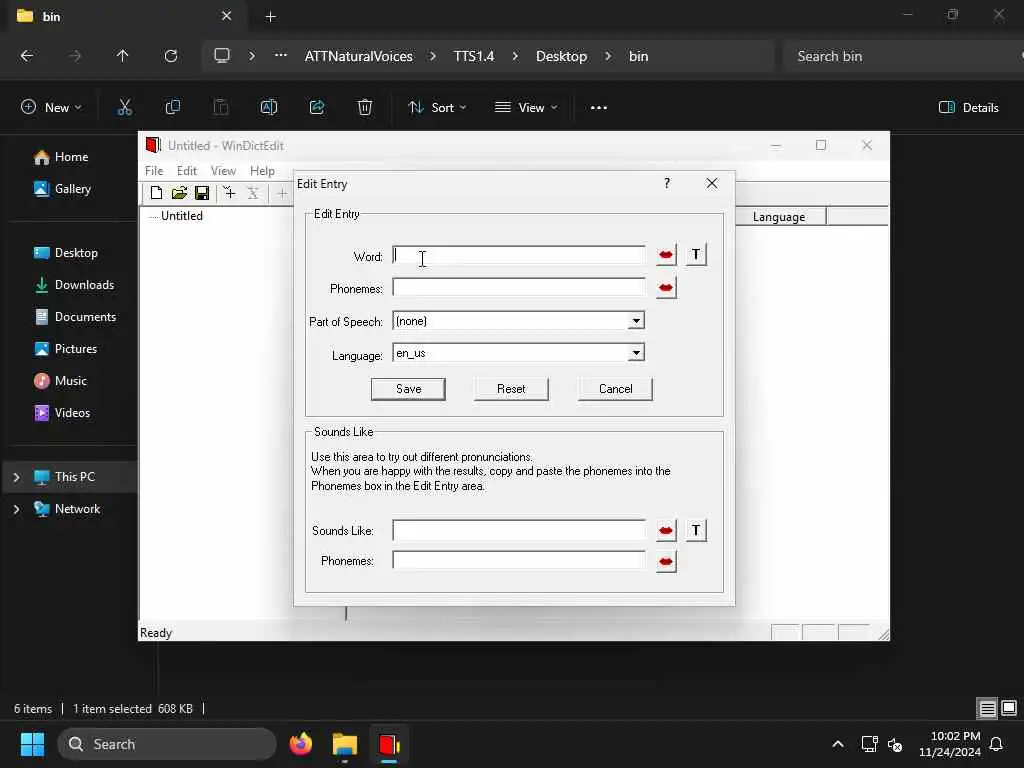Viewport: 1024px width, 768px height.
Task: Open Downloads in Explorer sidebar
Action: click(x=84, y=285)
